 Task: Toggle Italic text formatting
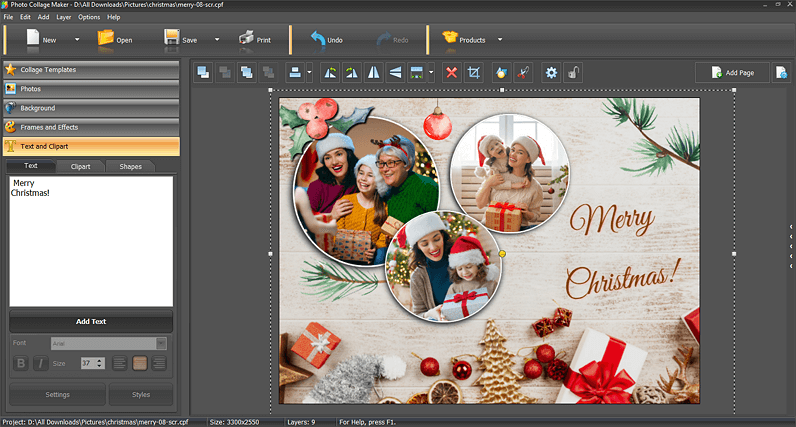click(41, 363)
